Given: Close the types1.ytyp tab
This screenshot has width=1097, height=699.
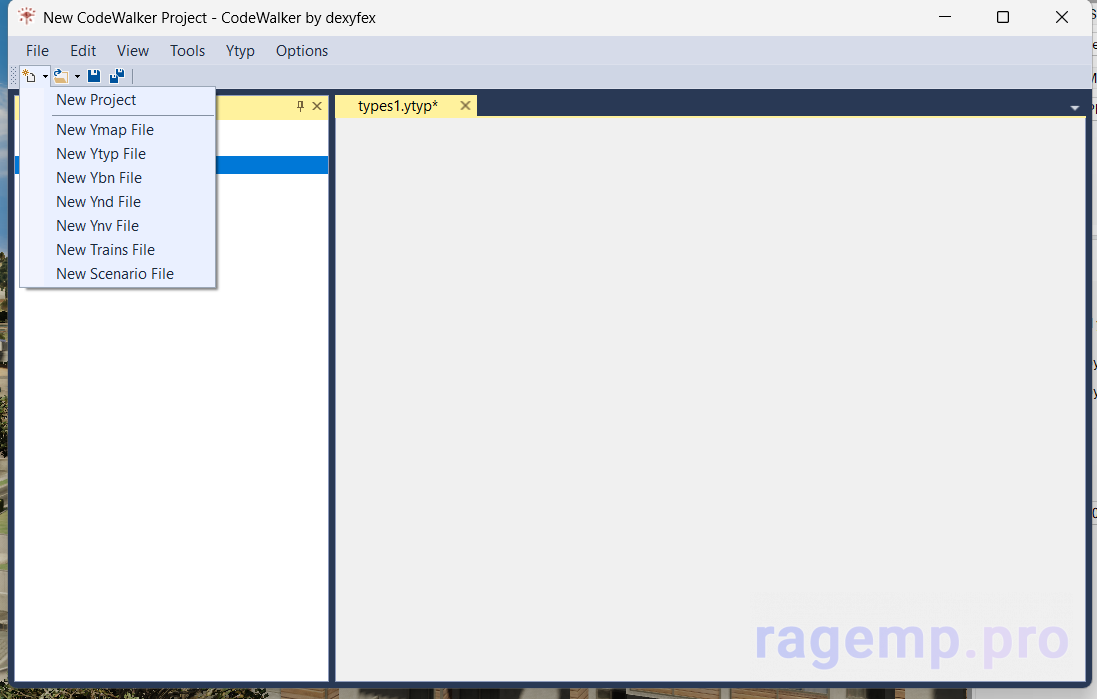Looking at the screenshot, I should pos(465,106).
